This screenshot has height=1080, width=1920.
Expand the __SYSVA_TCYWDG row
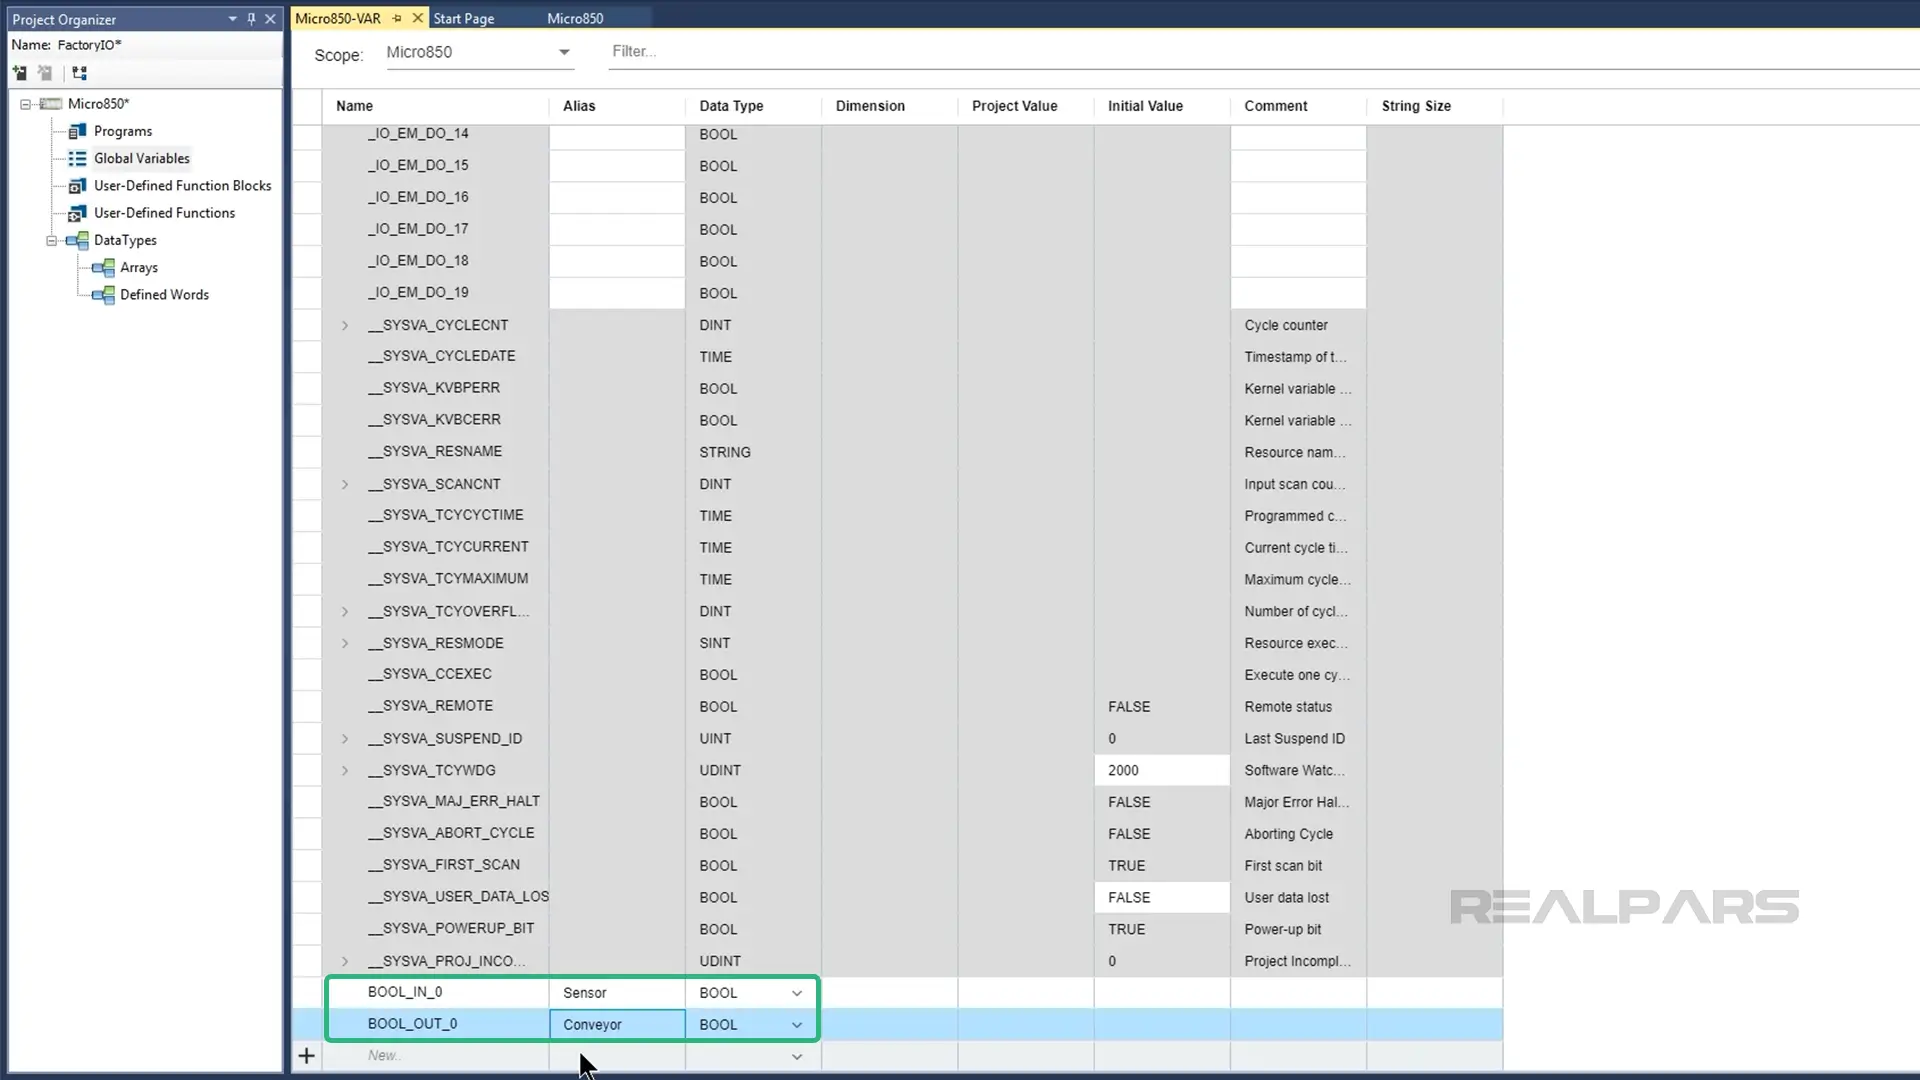coord(345,770)
